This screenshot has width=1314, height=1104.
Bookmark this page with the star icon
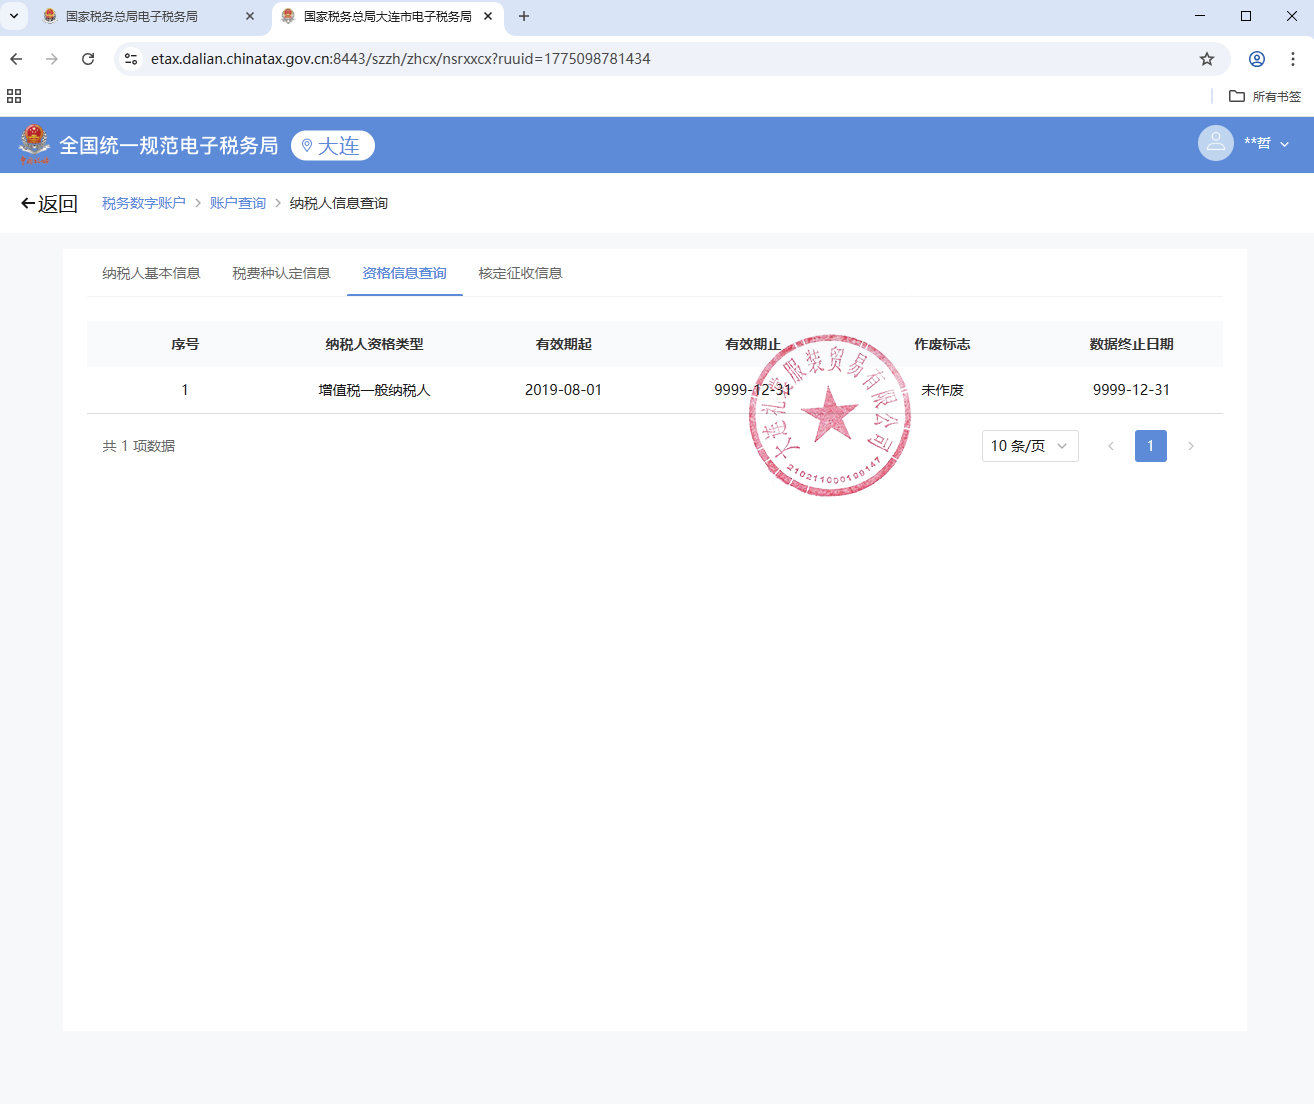tap(1207, 59)
